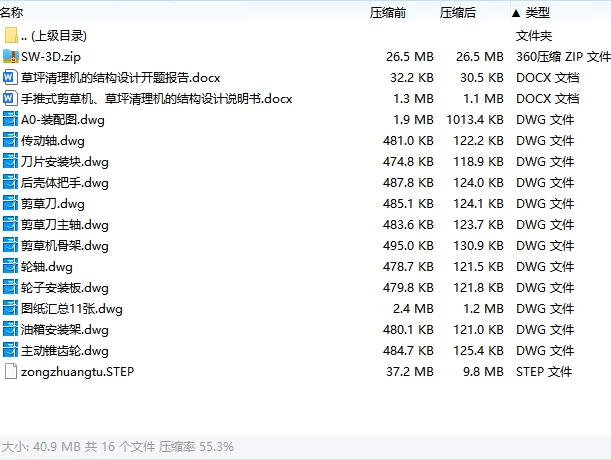Click the 2.4 MB original size value
Viewport: 611px width, 460px height.
413,309
